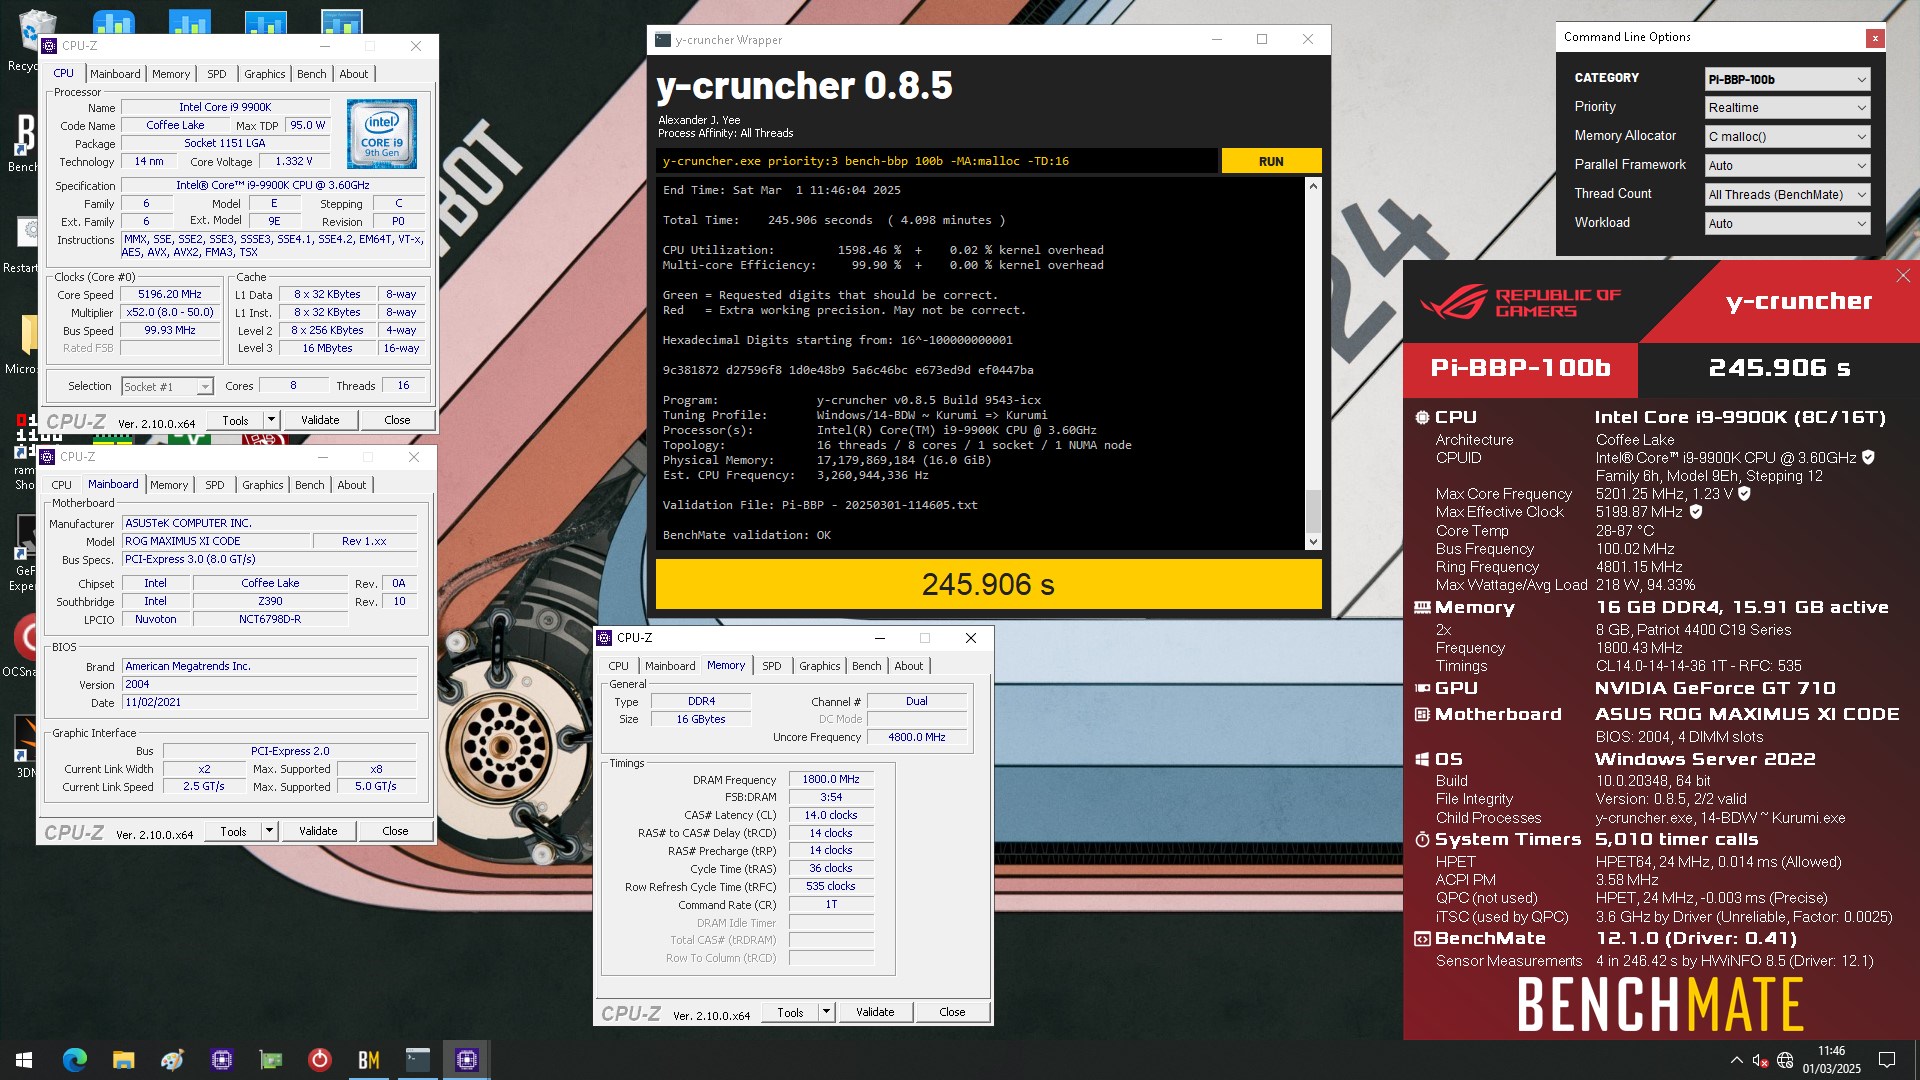Open the Workload dropdown
Screen dimensions: 1920x1080
click(x=1787, y=224)
